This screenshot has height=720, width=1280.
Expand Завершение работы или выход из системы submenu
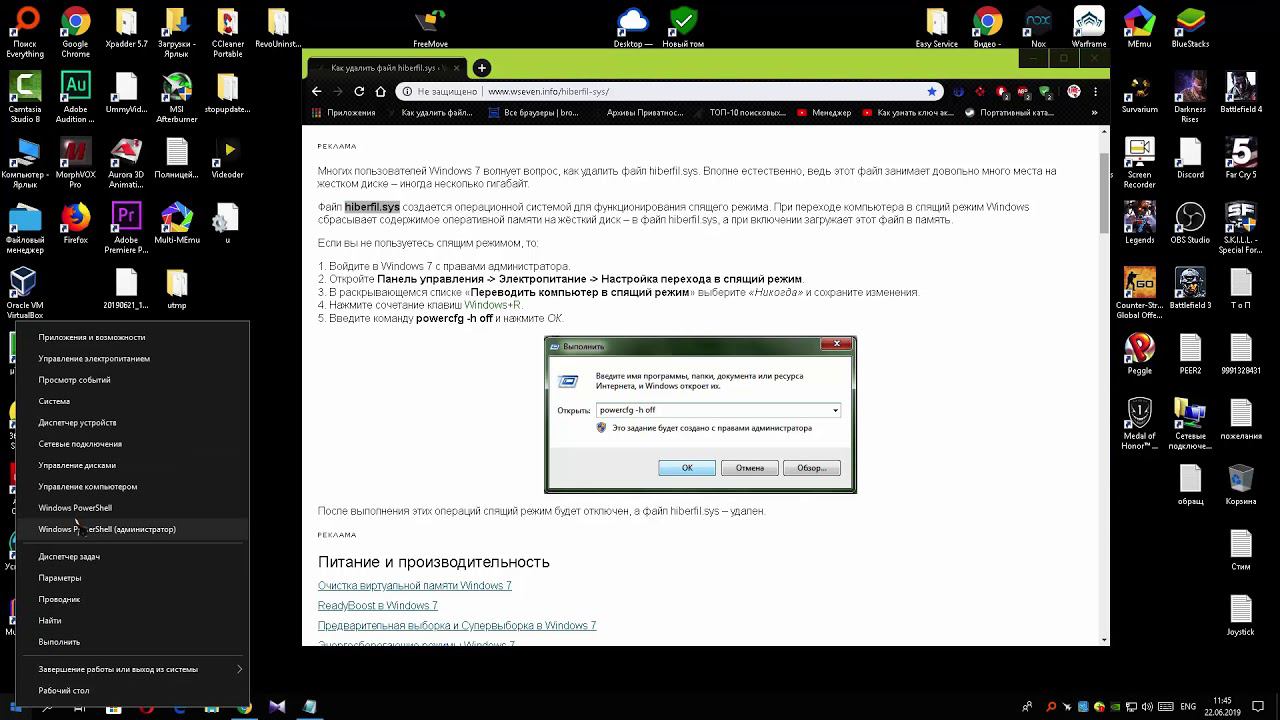[132, 669]
